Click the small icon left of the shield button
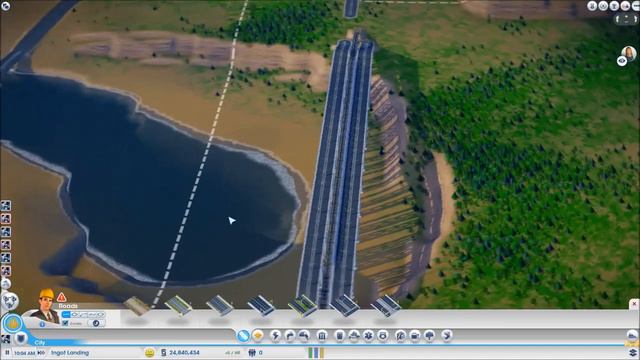Image resolution: width=640 pixels, height=360 pixels. pos(6,338)
